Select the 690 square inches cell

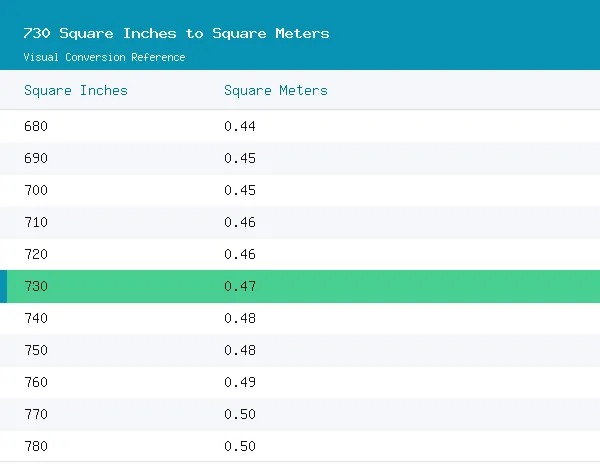[36, 158]
